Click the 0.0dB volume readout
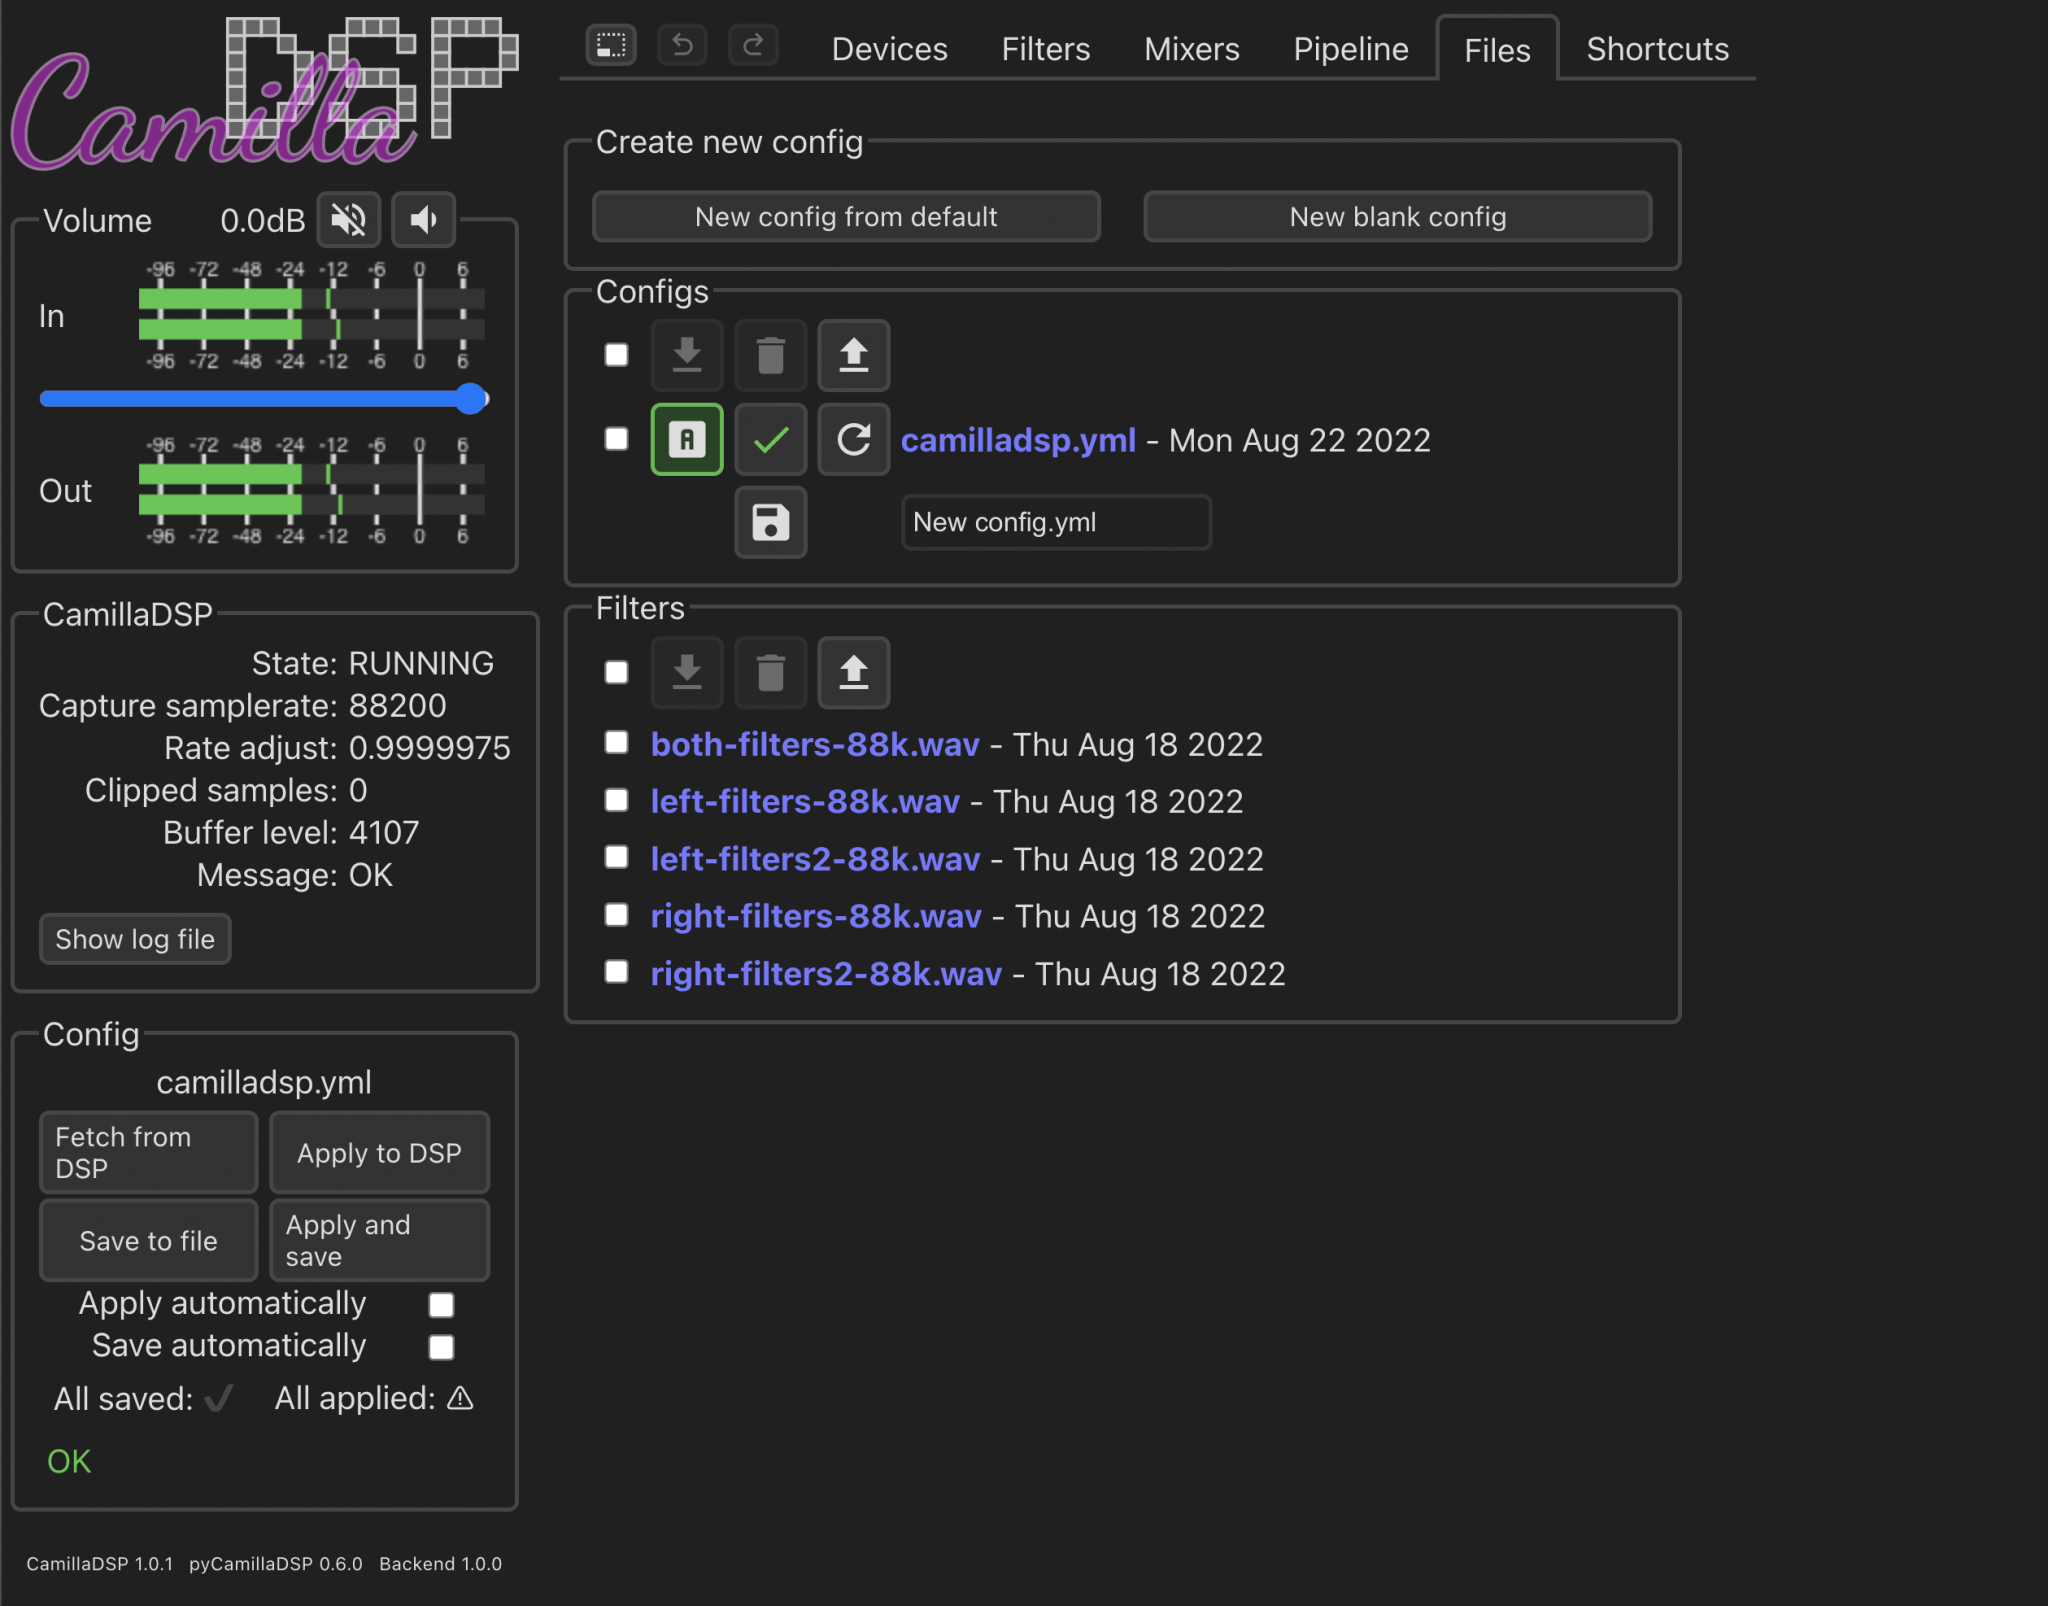 [x=262, y=221]
